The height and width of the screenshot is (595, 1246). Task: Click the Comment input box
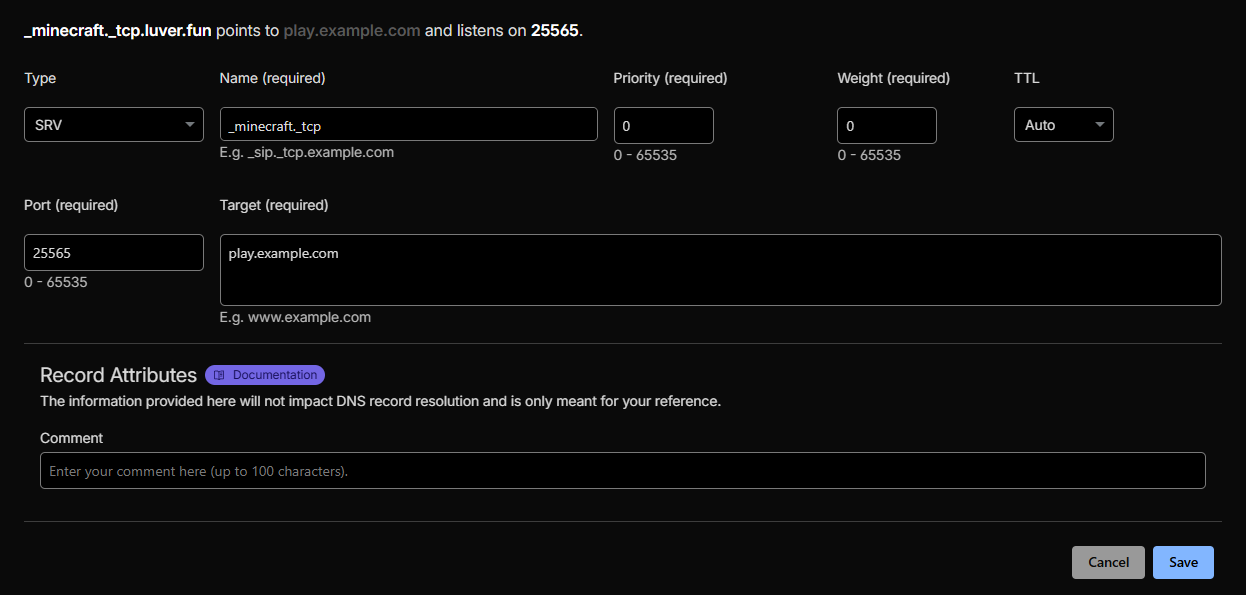(x=622, y=471)
